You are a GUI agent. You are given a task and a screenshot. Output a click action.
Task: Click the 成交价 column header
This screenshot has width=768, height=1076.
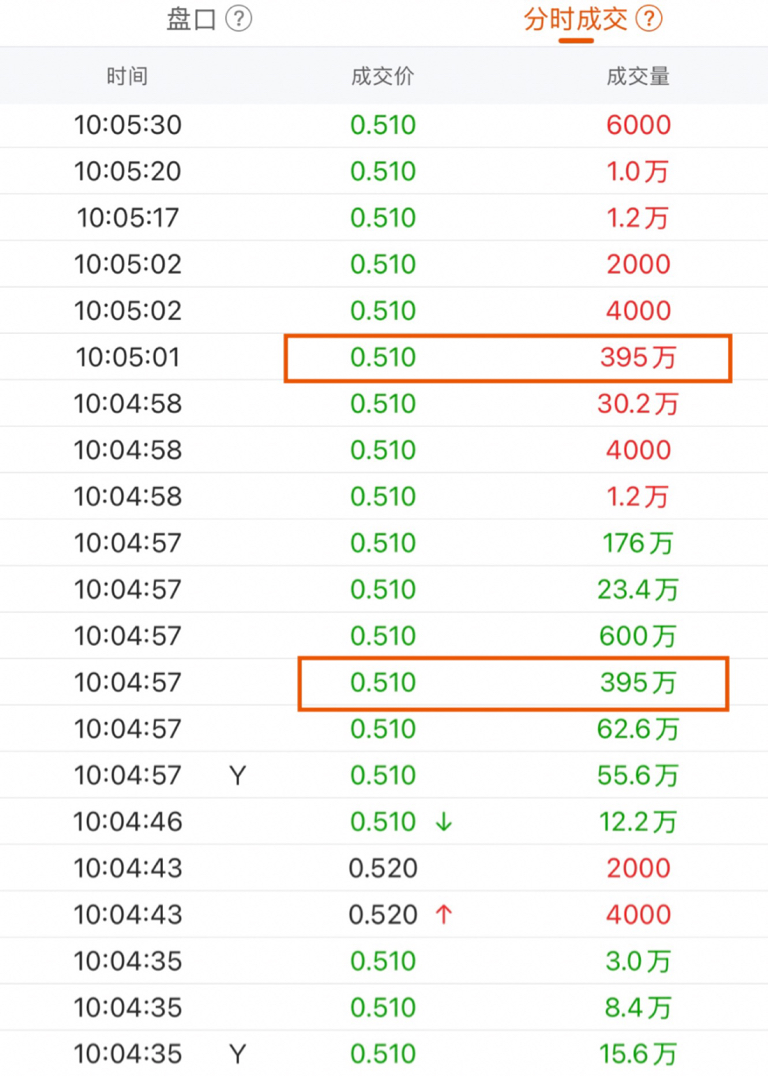coord(382,77)
